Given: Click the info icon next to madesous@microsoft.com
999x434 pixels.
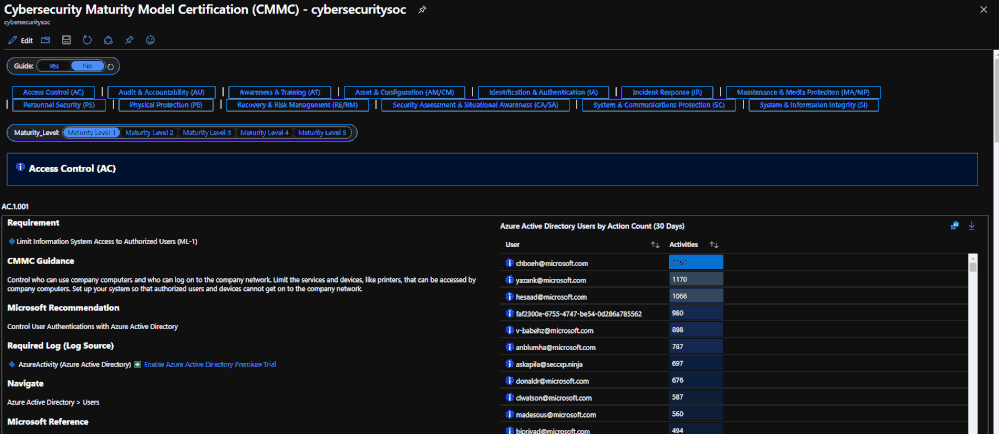Looking at the screenshot, I should click(510, 415).
